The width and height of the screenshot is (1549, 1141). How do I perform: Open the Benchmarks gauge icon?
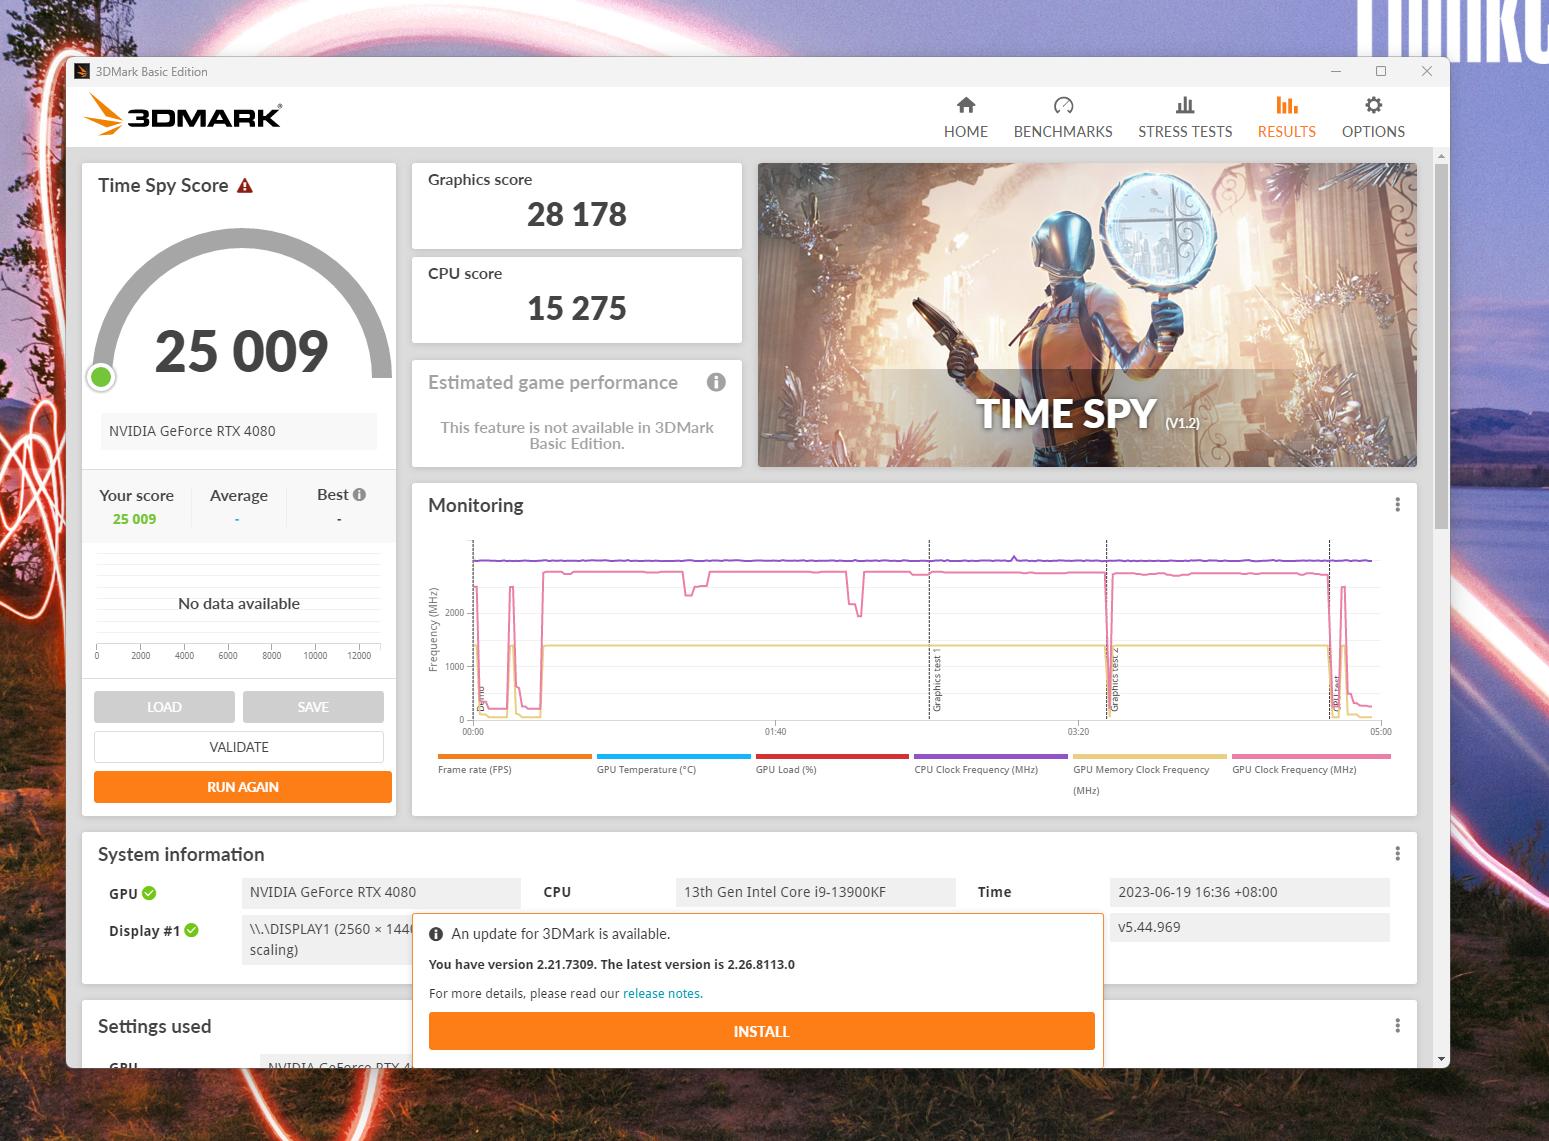point(1062,106)
